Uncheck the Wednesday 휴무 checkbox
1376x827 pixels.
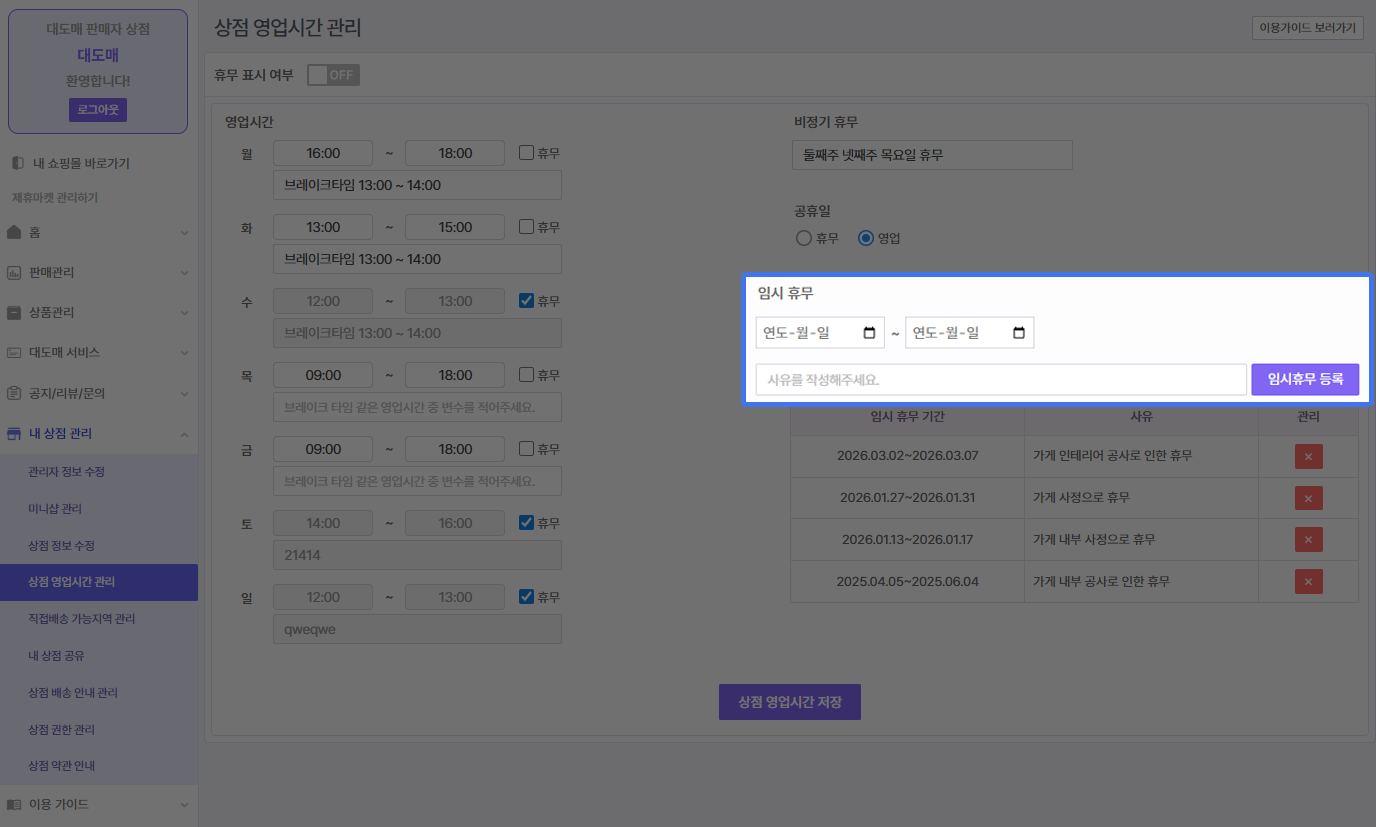pos(526,301)
